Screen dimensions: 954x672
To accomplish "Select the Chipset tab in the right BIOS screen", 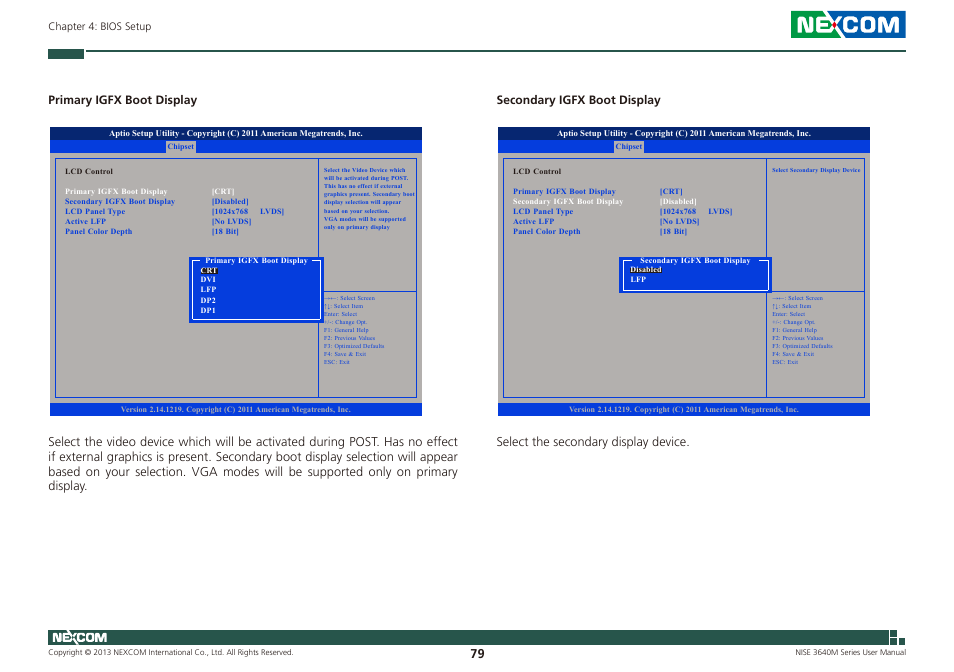I will click(x=628, y=147).
